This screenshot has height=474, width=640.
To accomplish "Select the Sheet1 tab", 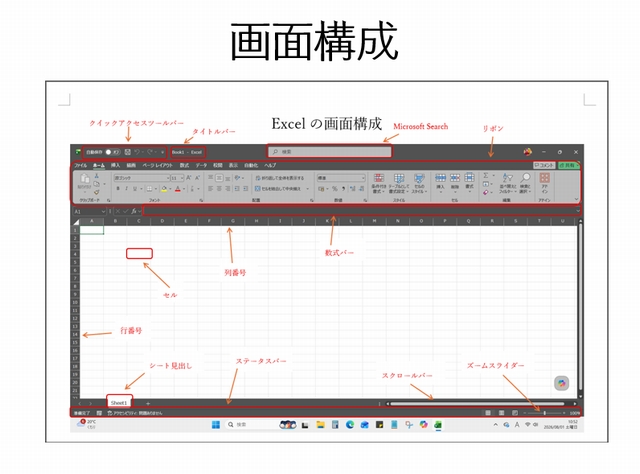I will pos(119,403).
